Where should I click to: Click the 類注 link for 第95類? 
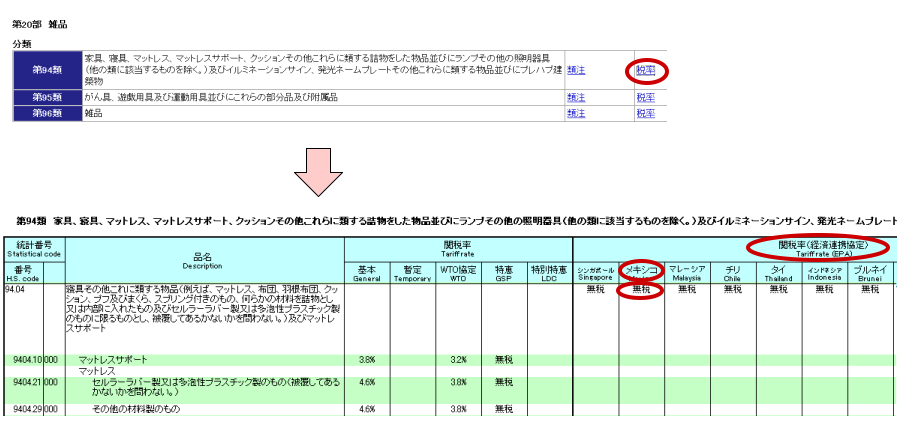(576, 97)
